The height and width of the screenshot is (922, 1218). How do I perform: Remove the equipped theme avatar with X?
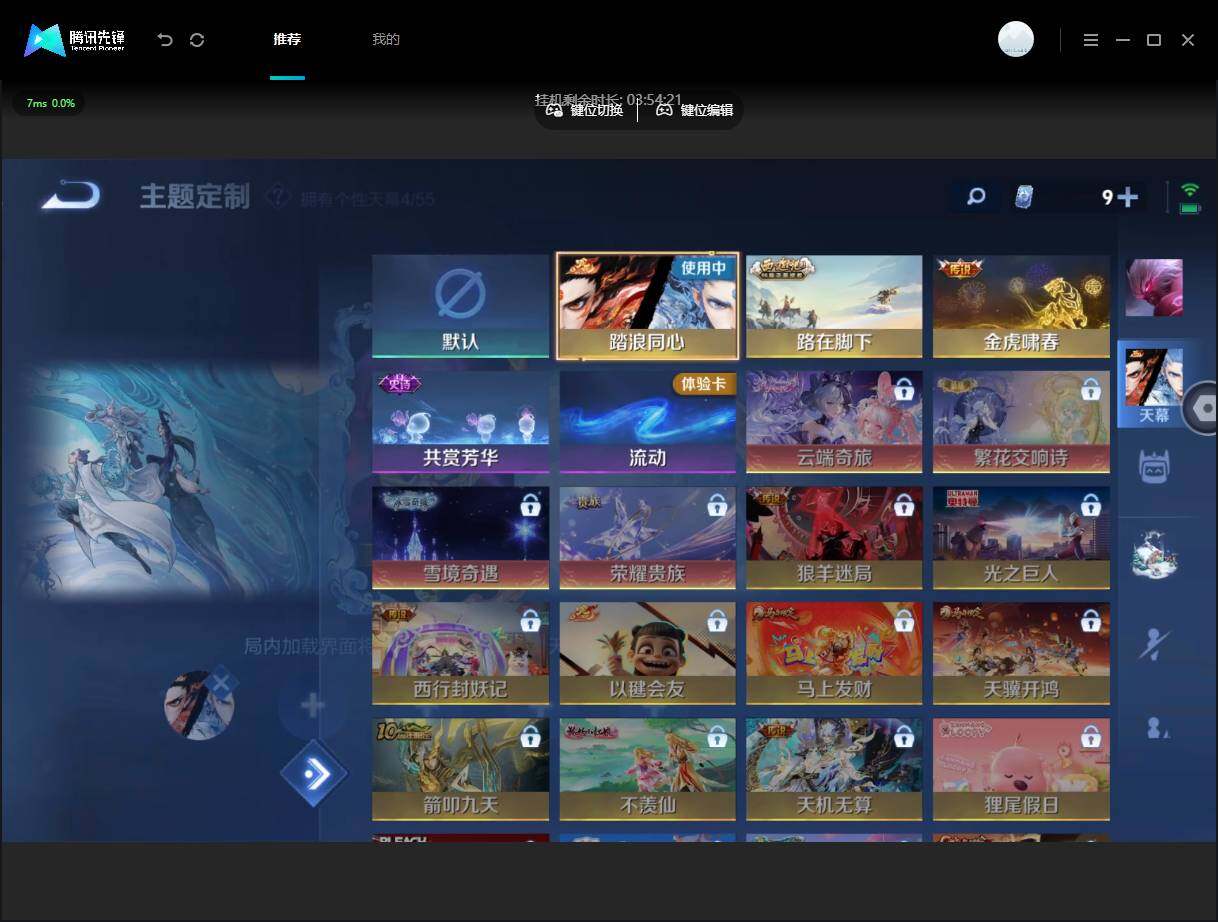tap(222, 685)
